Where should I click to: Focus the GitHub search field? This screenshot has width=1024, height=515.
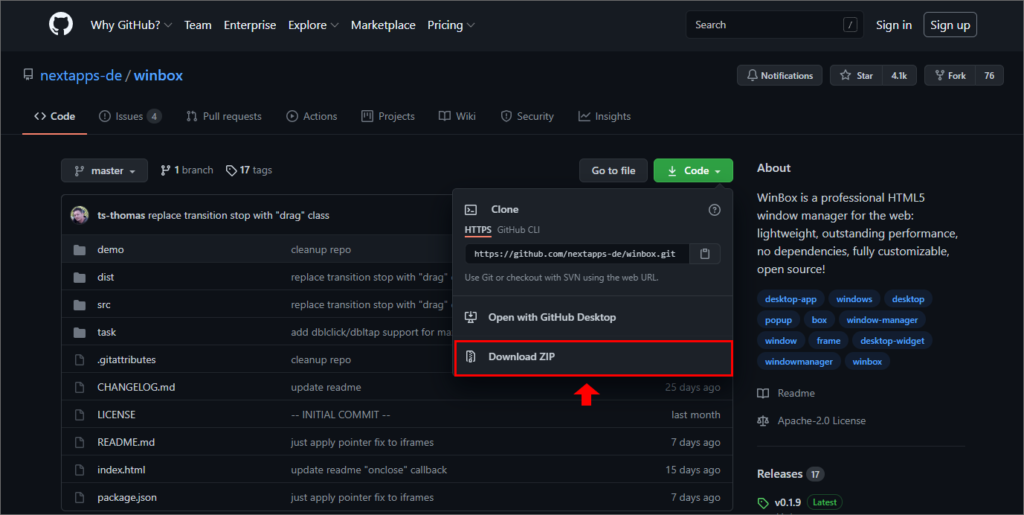pyautogui.click(x=775, y=25)
